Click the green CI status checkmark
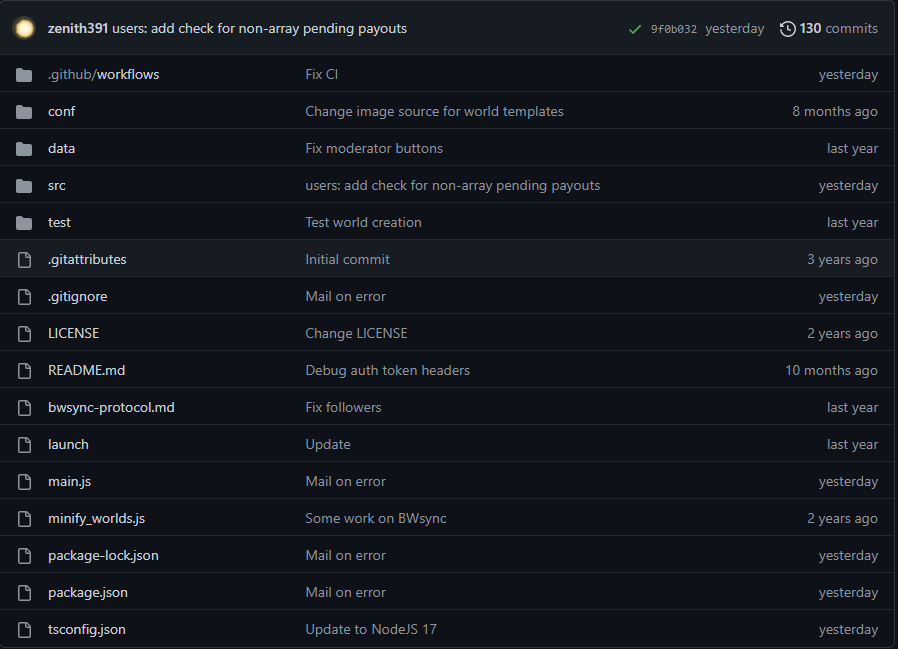This screenshot has width=898, height=649. 634,29
